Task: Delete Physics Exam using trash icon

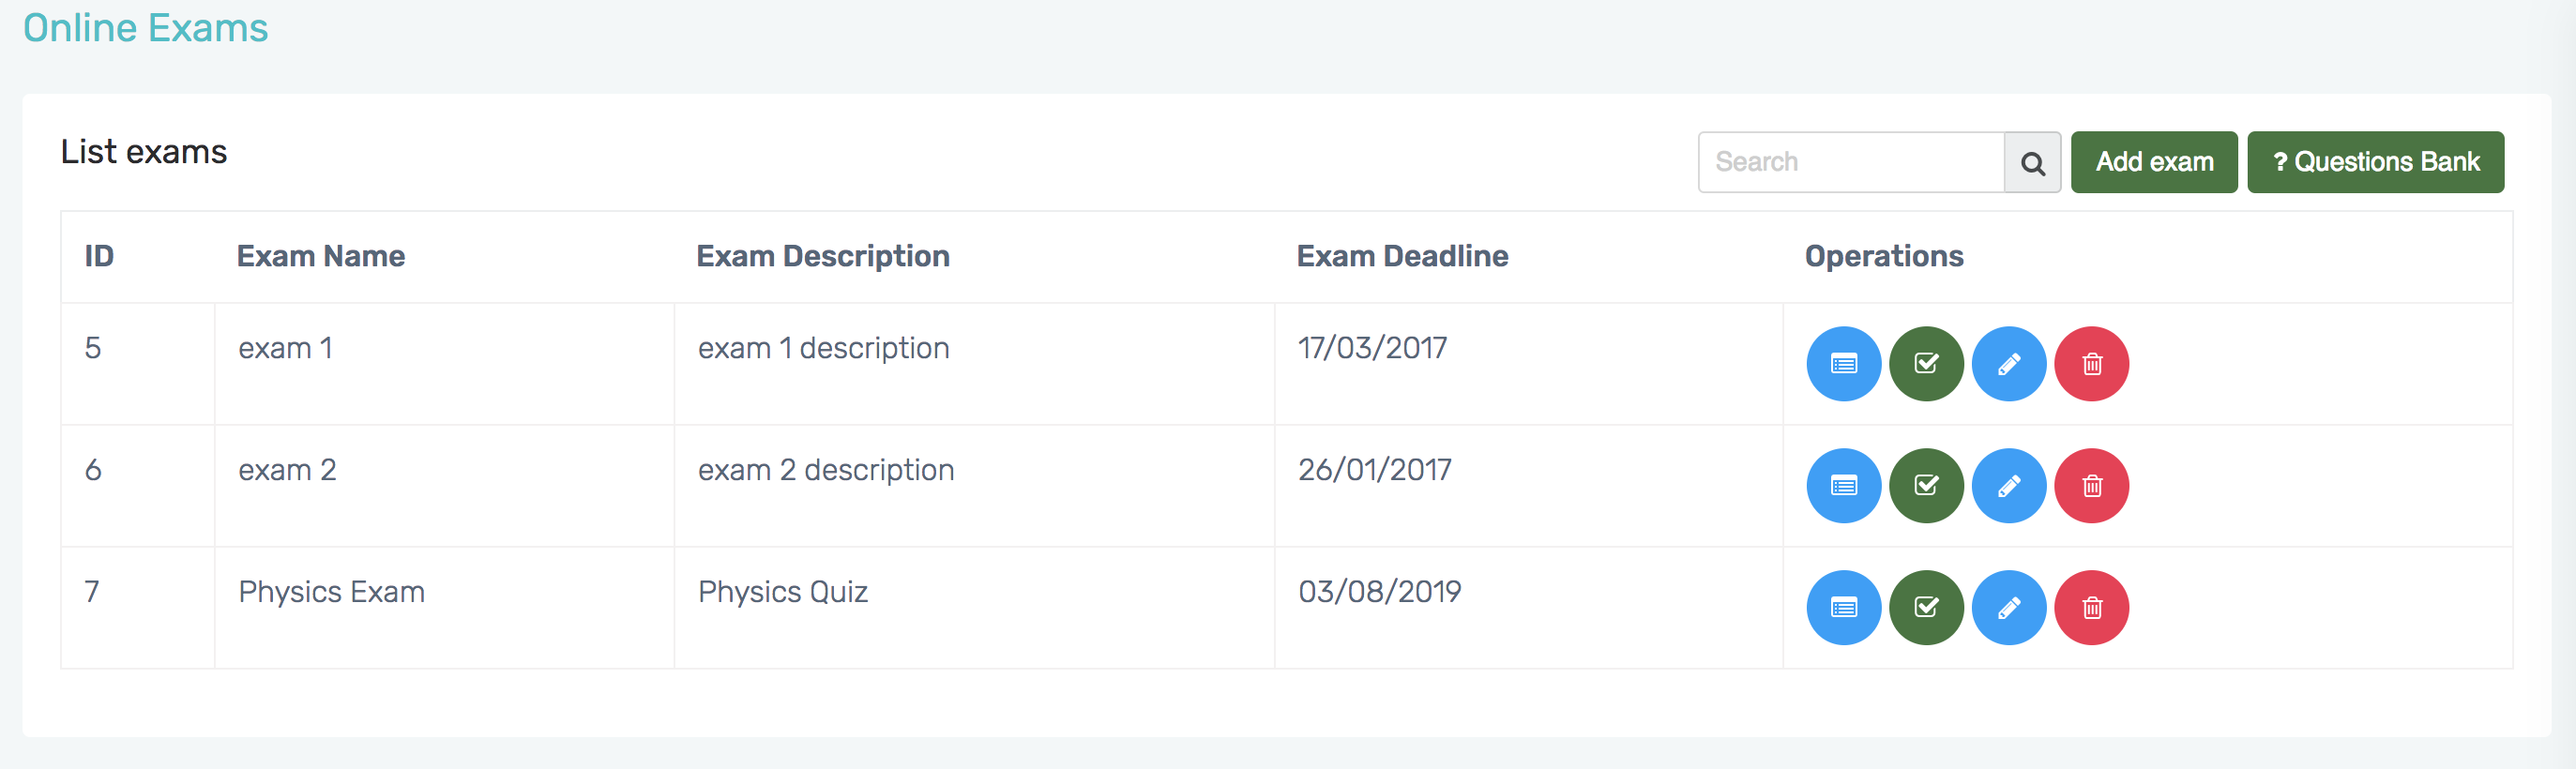Action: pos(2091,608)
